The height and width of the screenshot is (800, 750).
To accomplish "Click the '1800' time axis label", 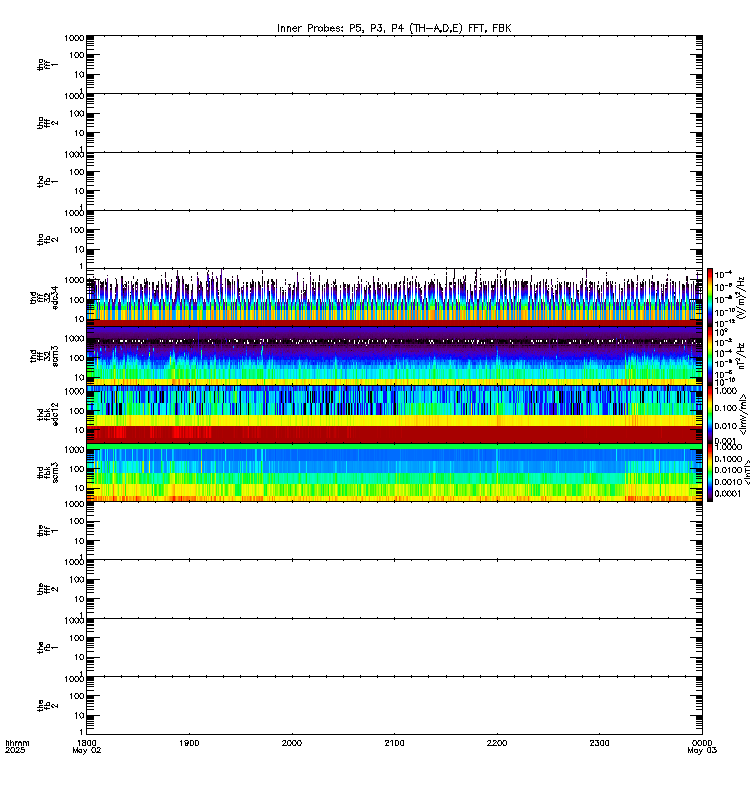I will tap(87, 743).
